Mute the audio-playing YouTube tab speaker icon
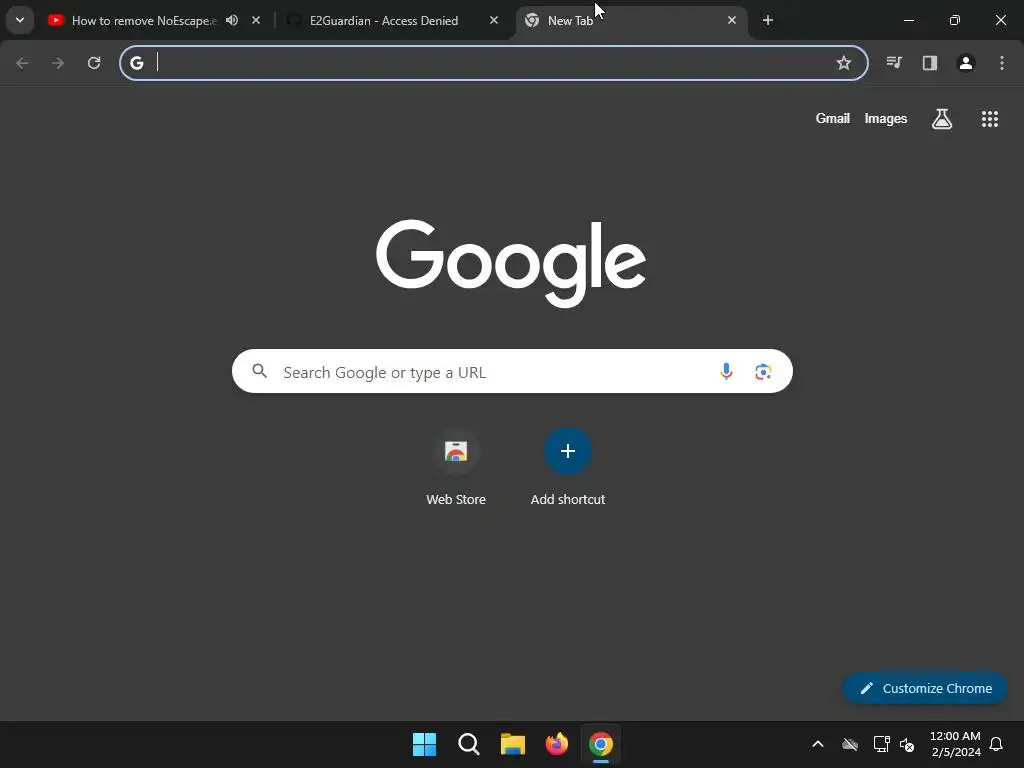Viewport: 1024px width, 768px height. [232, 20]
